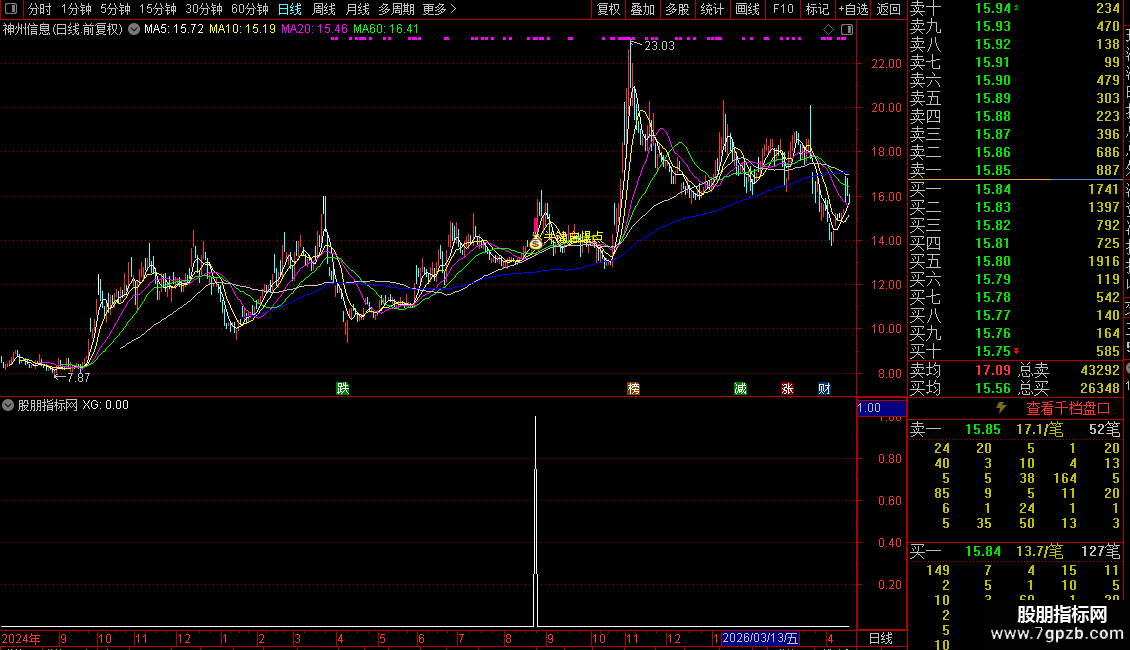Click the gold coin marker on chart

tap(536, 242)
